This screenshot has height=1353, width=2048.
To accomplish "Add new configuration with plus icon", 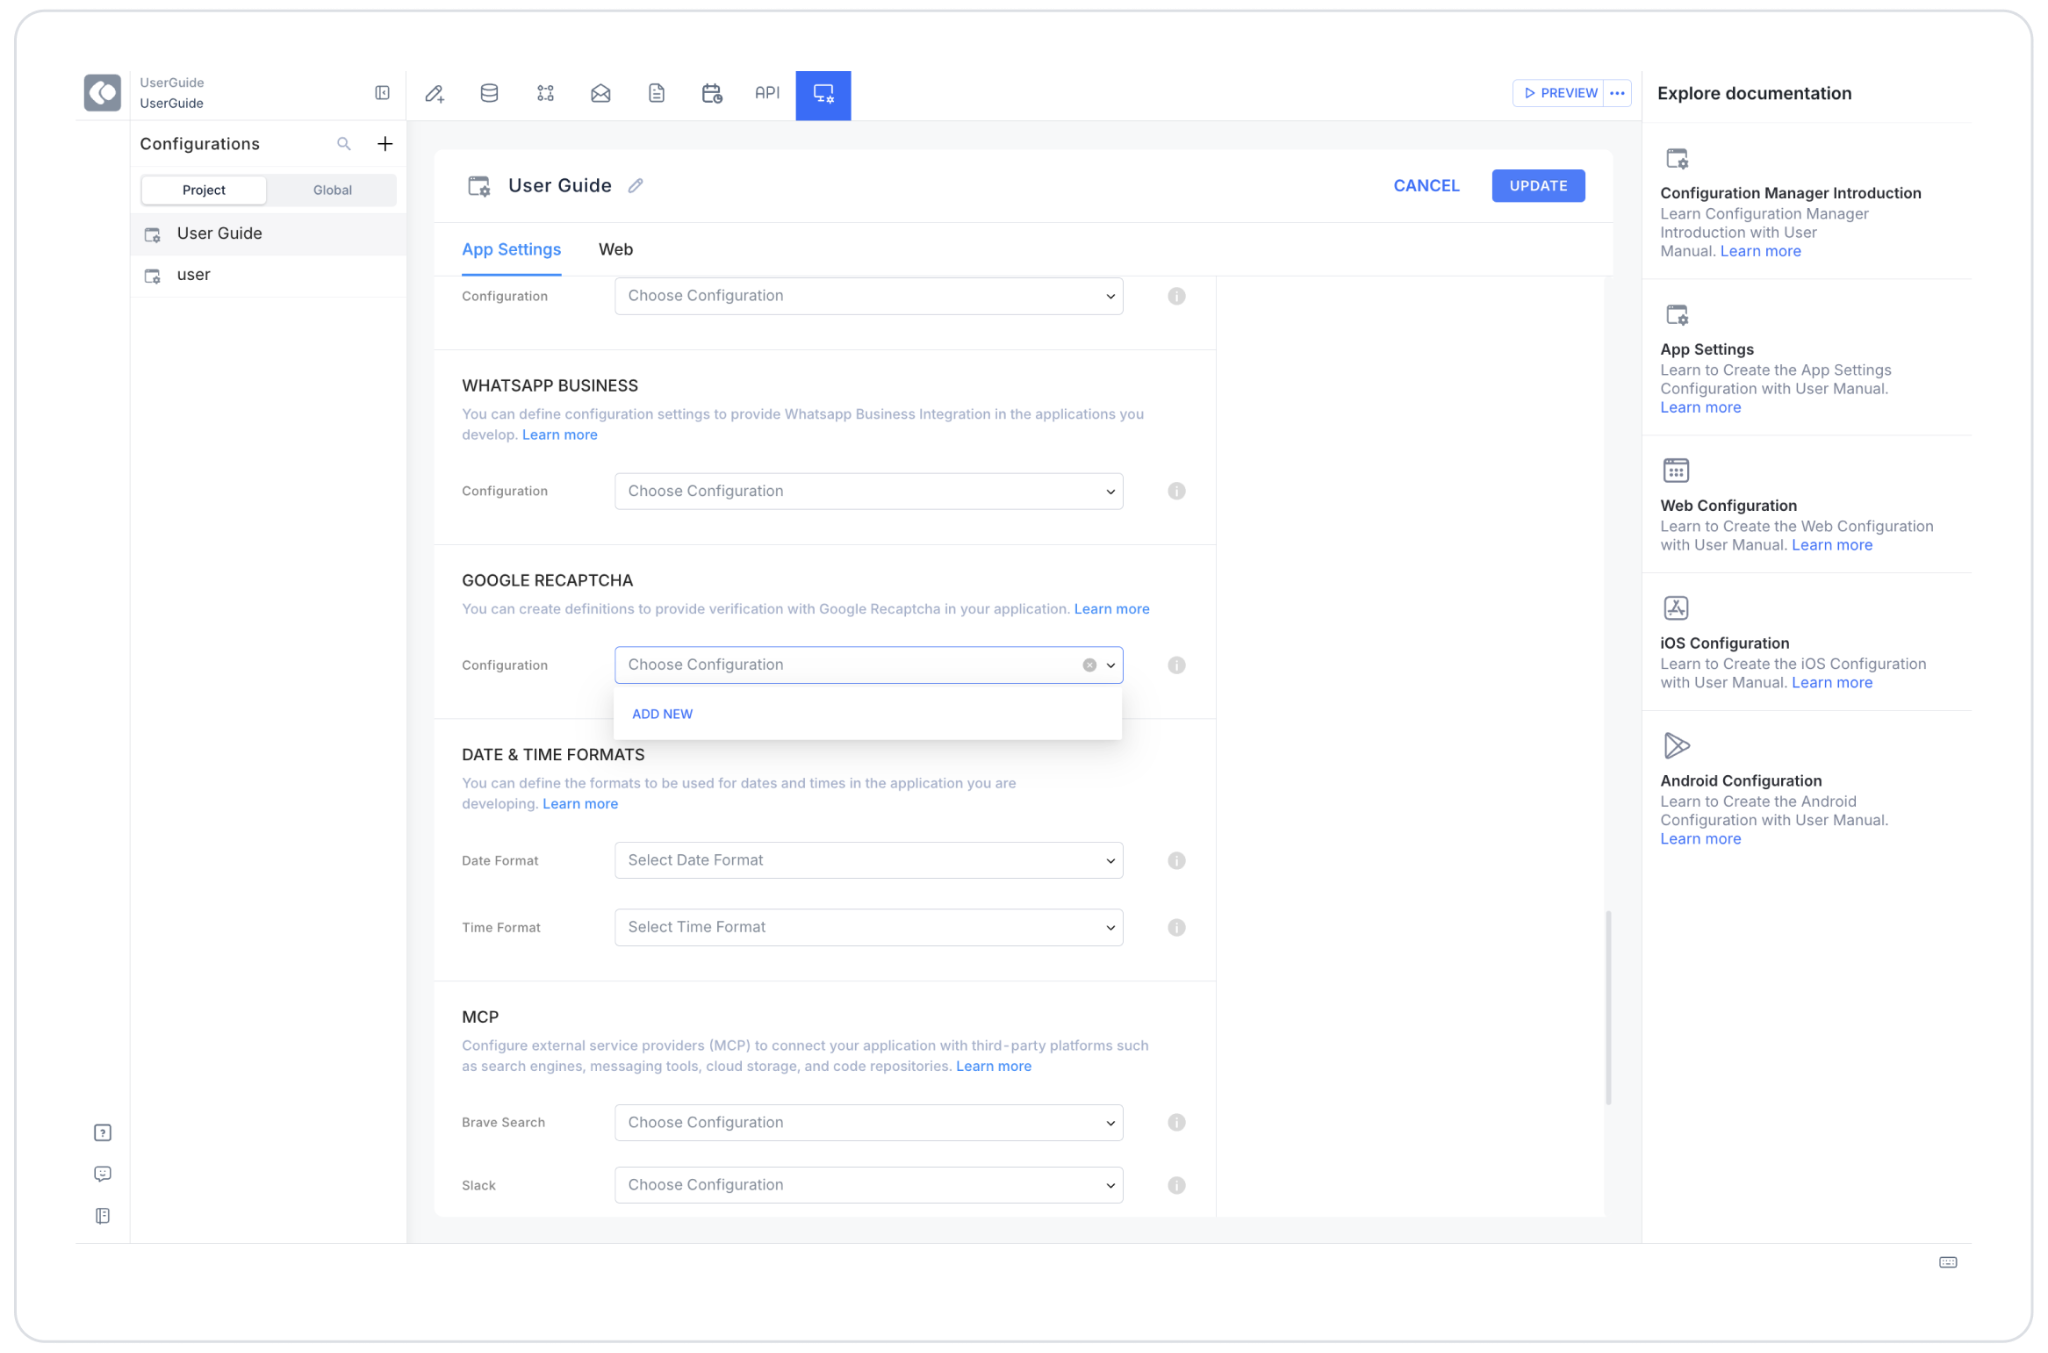I will point(385,144).
